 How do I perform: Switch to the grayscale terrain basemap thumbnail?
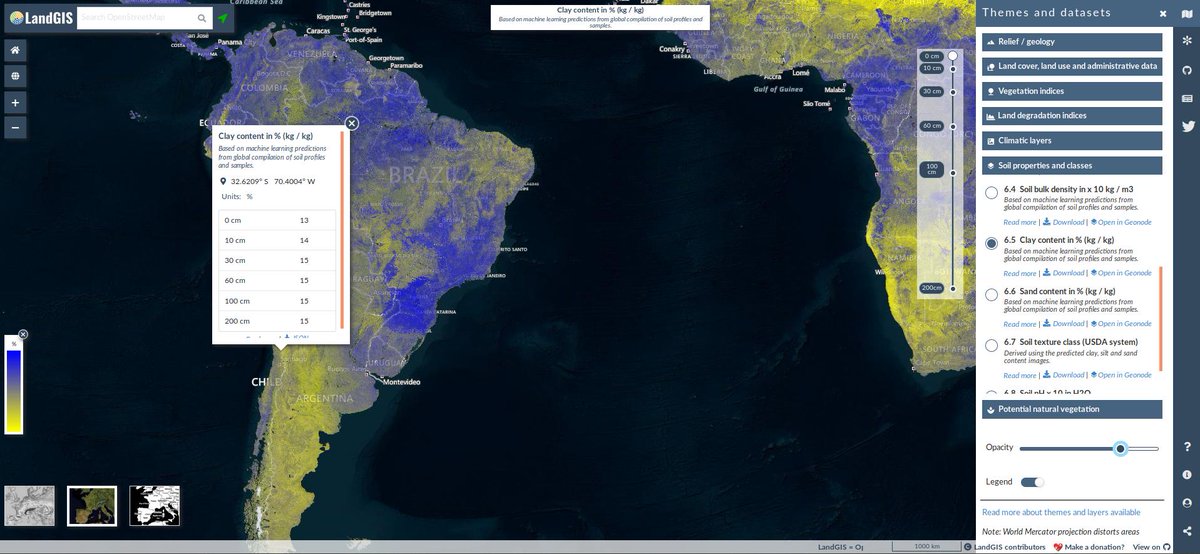click(29, 506)
